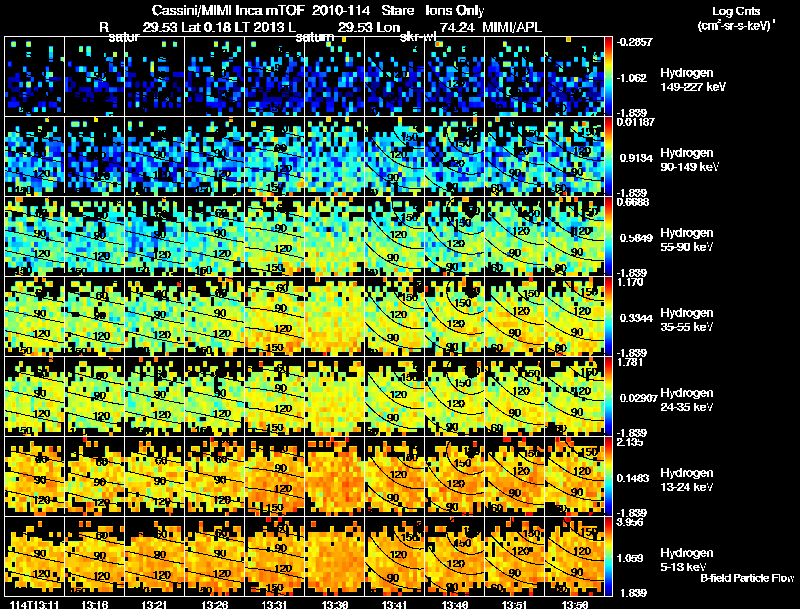Open the 149-227 keV panel at 13:56
The width and height of the screenshot is (800, 609).
tap(574, 75)
